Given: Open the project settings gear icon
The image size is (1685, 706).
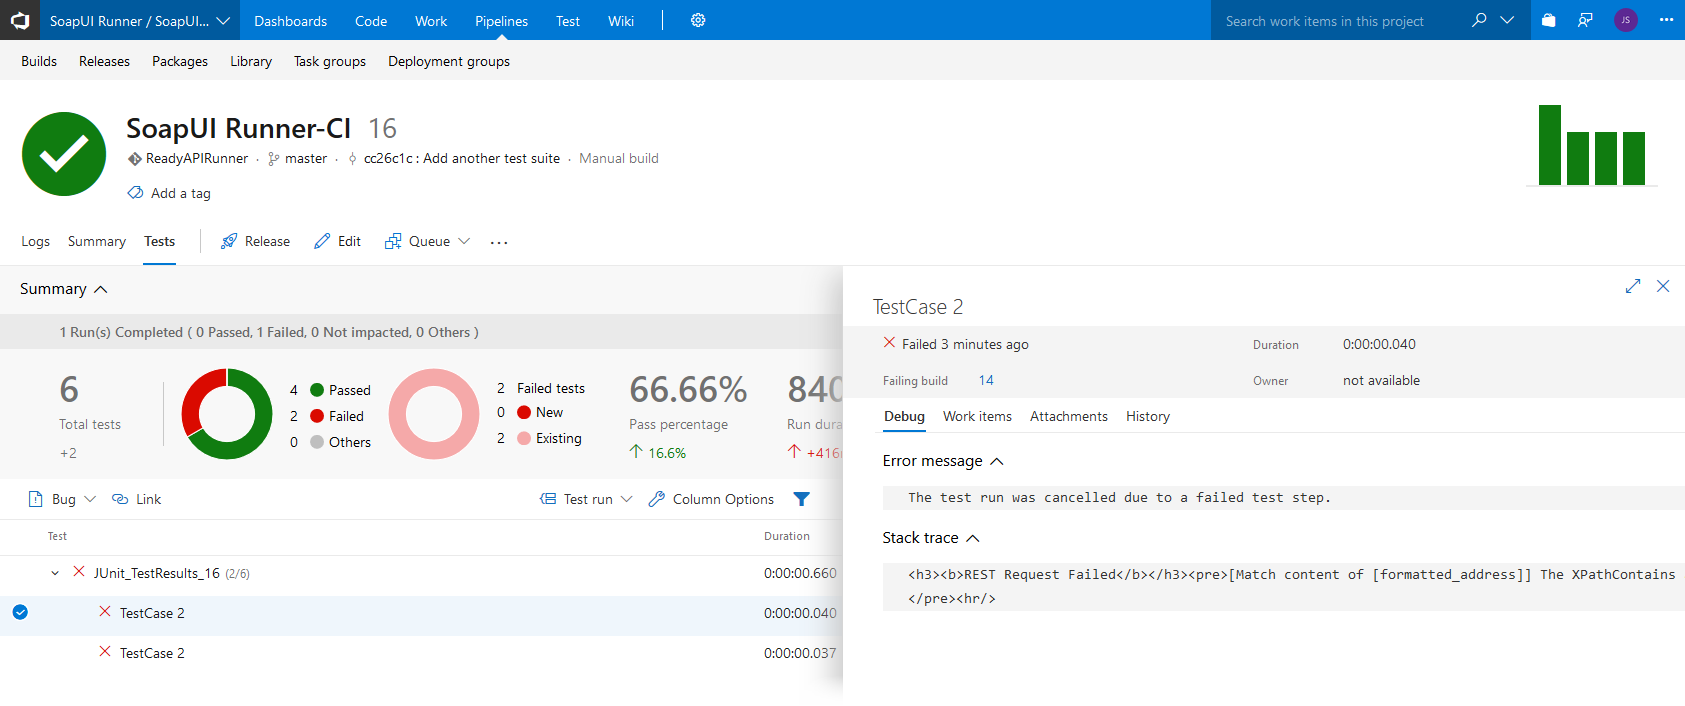Looking at the screenshot, I should coord(698,20).
